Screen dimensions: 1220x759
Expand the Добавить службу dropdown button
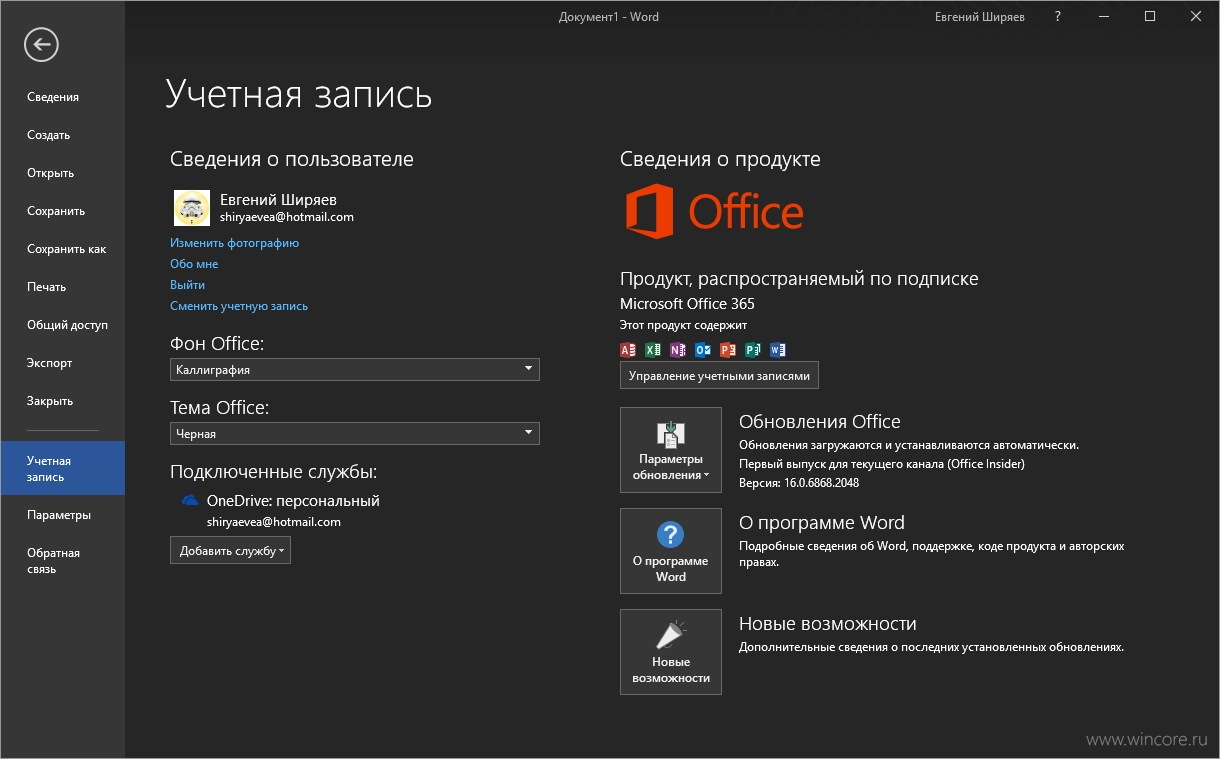click(x=230, y=550)
